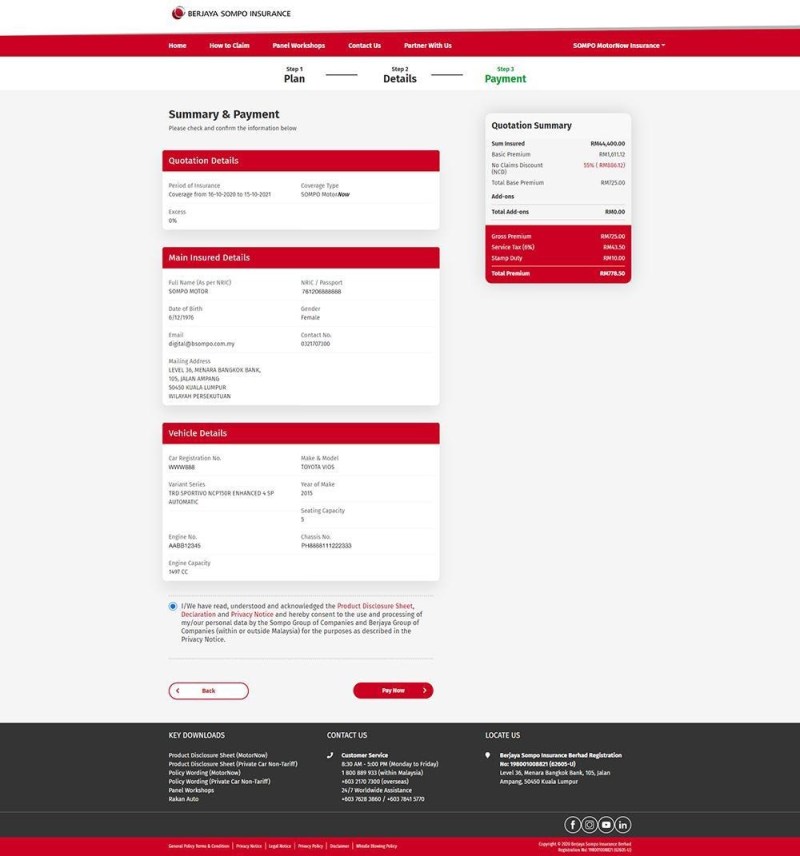
Task: Open General Policy Terms & Condition link
Action: coord(199,846)
